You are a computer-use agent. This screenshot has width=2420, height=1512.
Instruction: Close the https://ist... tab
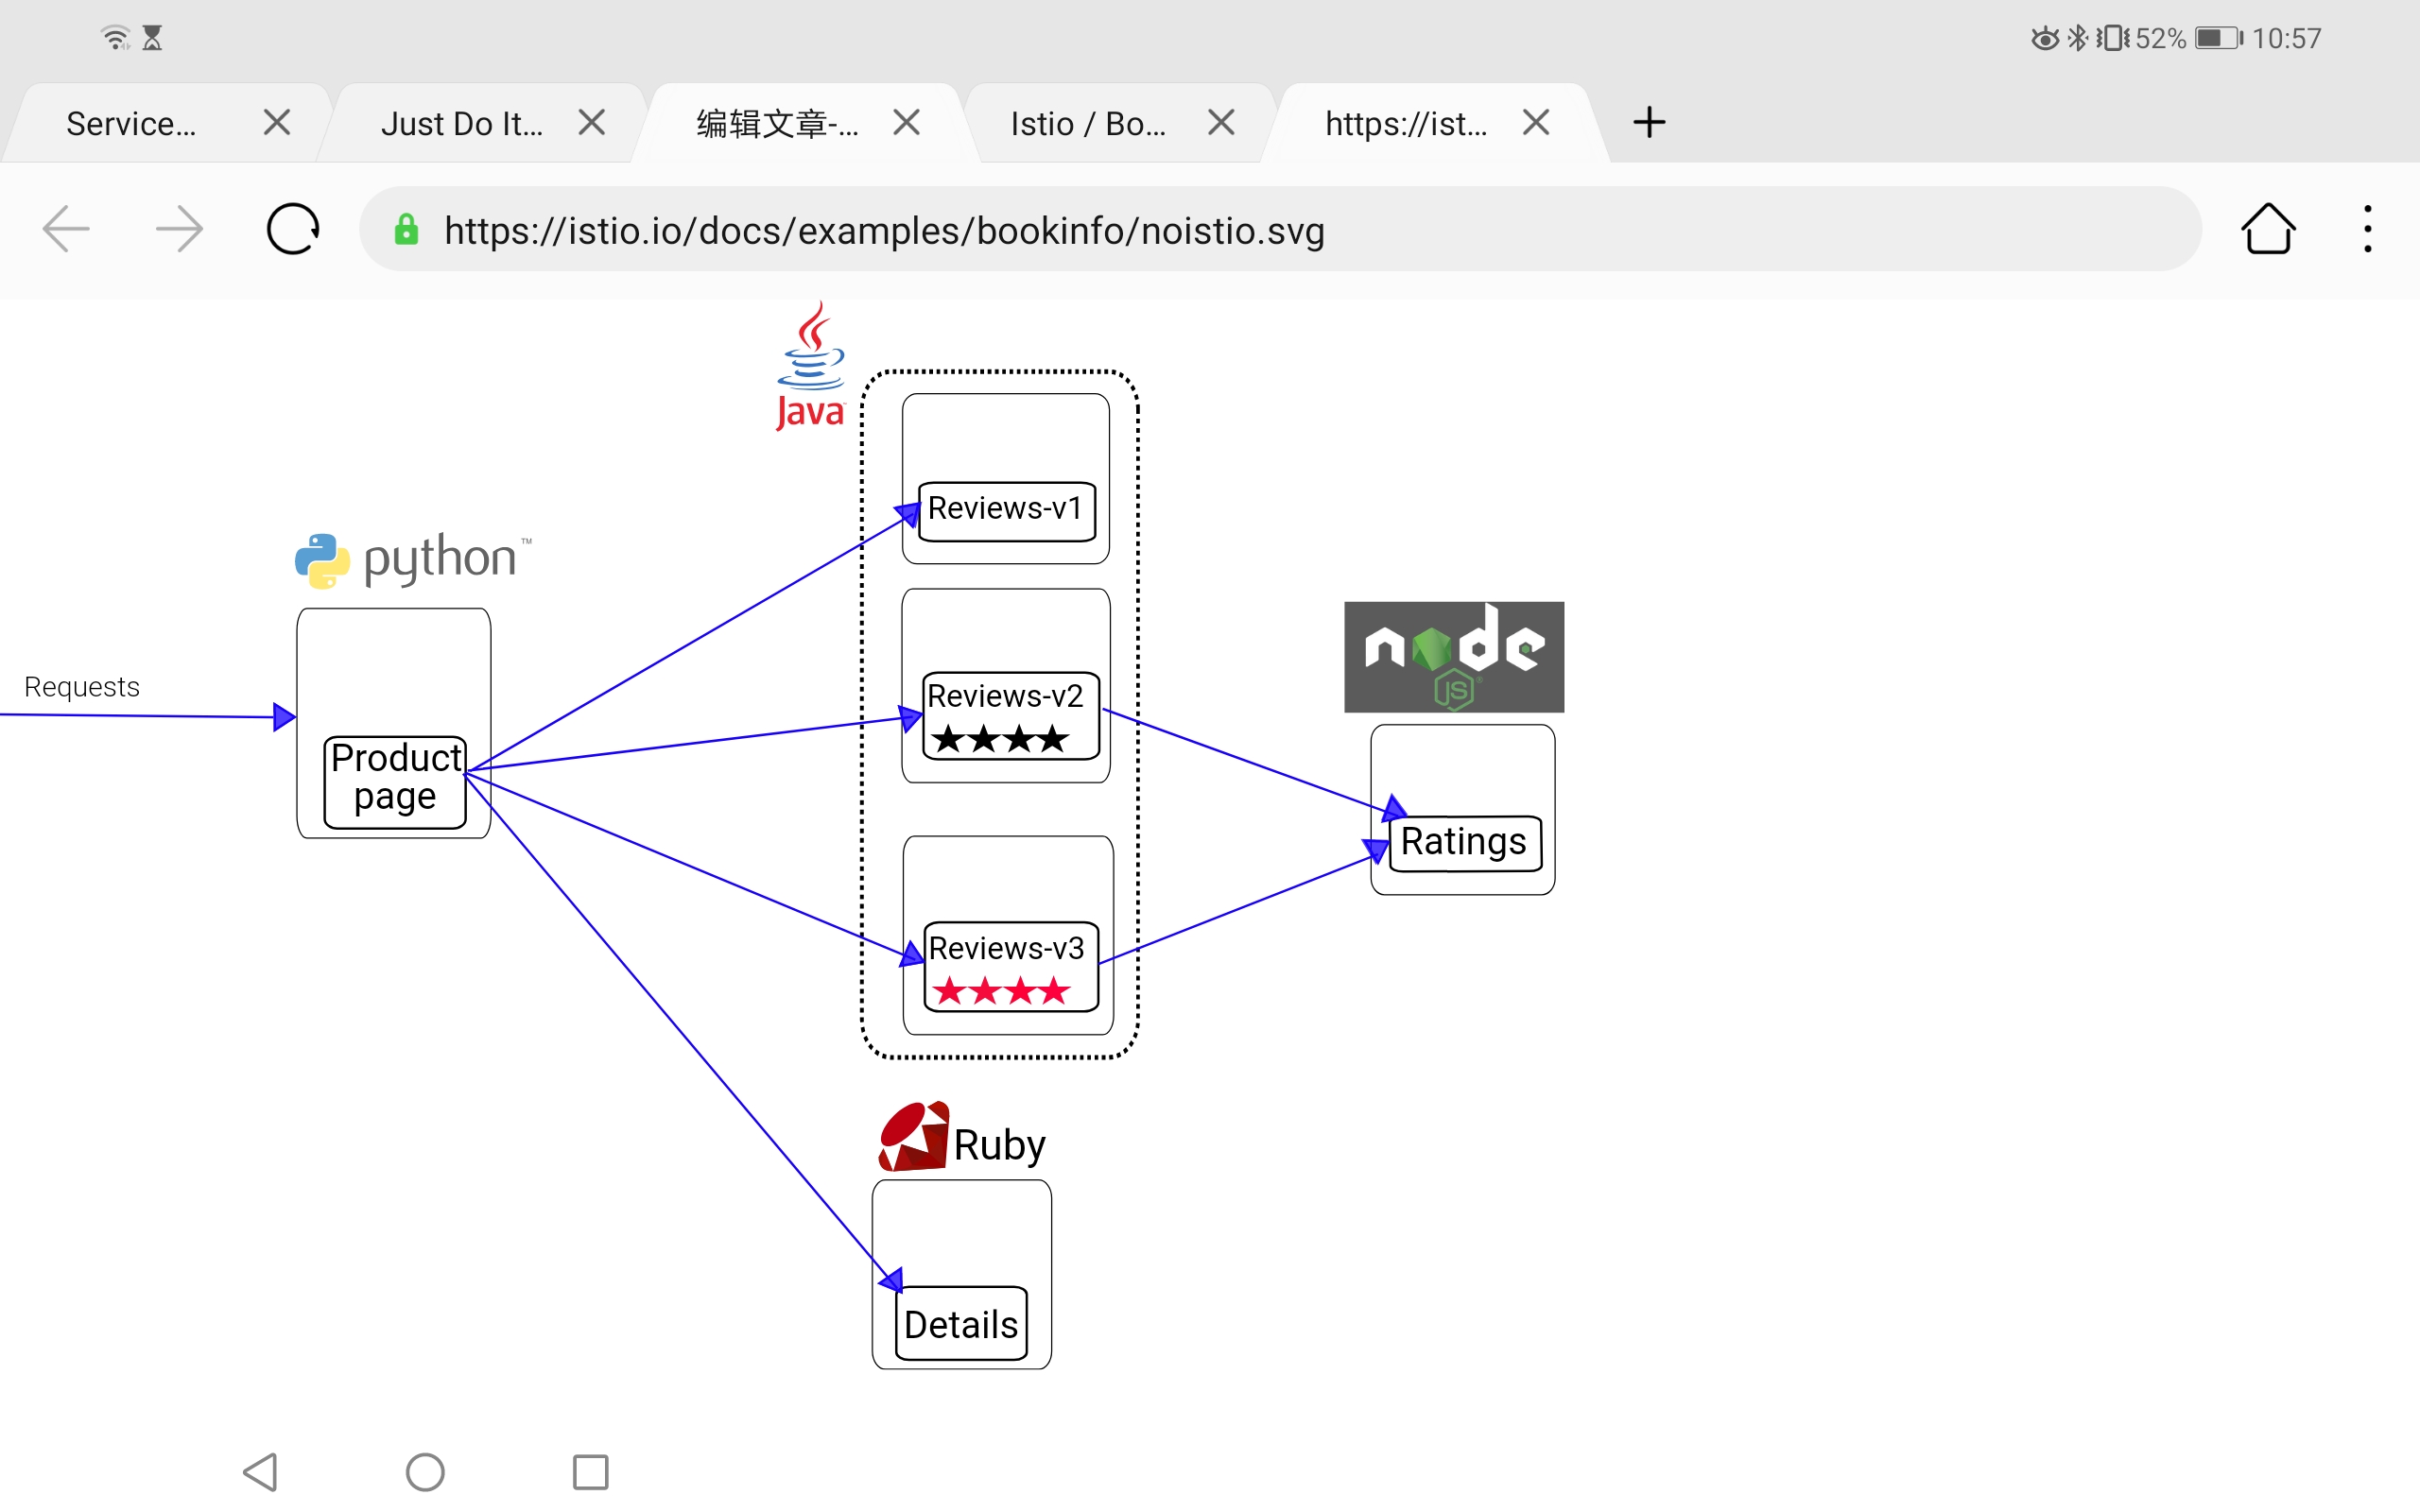click(x=1536, y=123)
